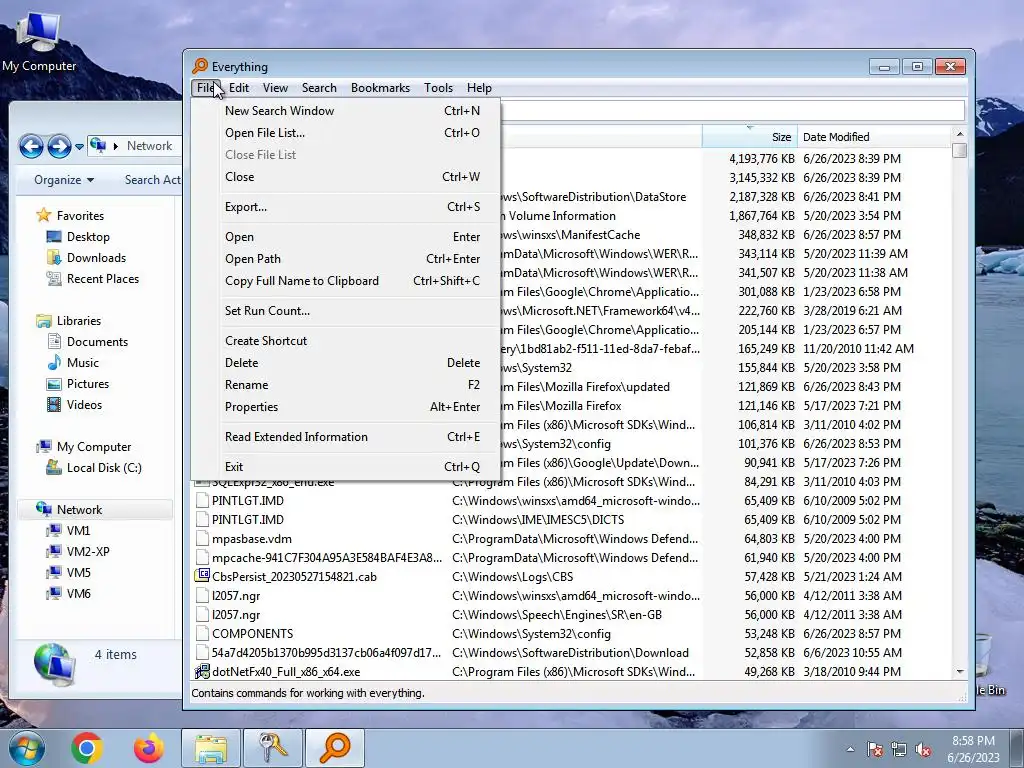Select Music library in sidebar

73,362
